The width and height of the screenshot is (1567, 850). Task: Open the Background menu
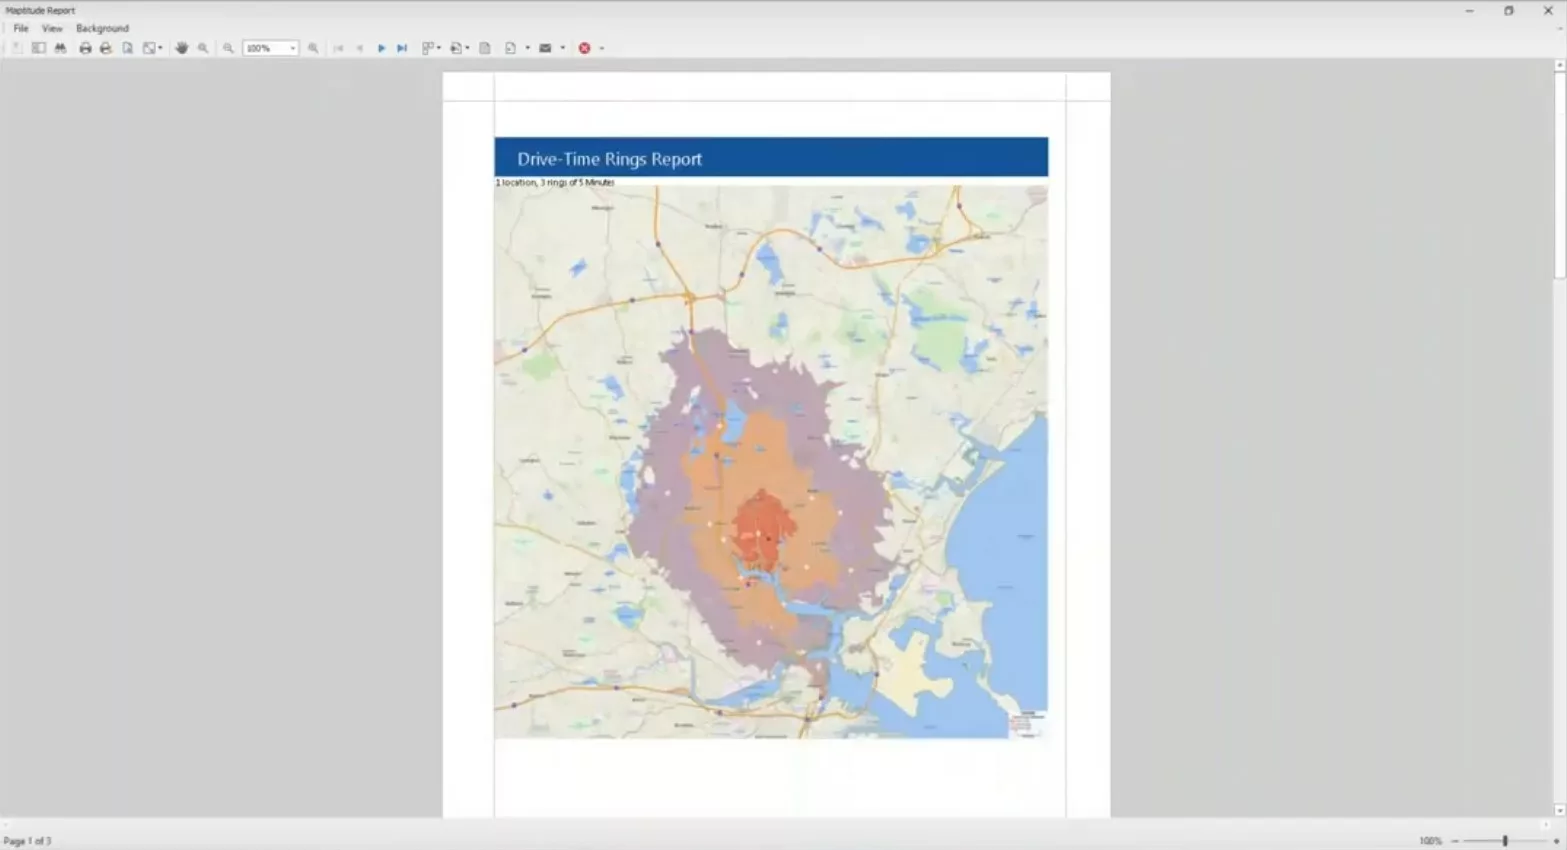pos(102,28)
